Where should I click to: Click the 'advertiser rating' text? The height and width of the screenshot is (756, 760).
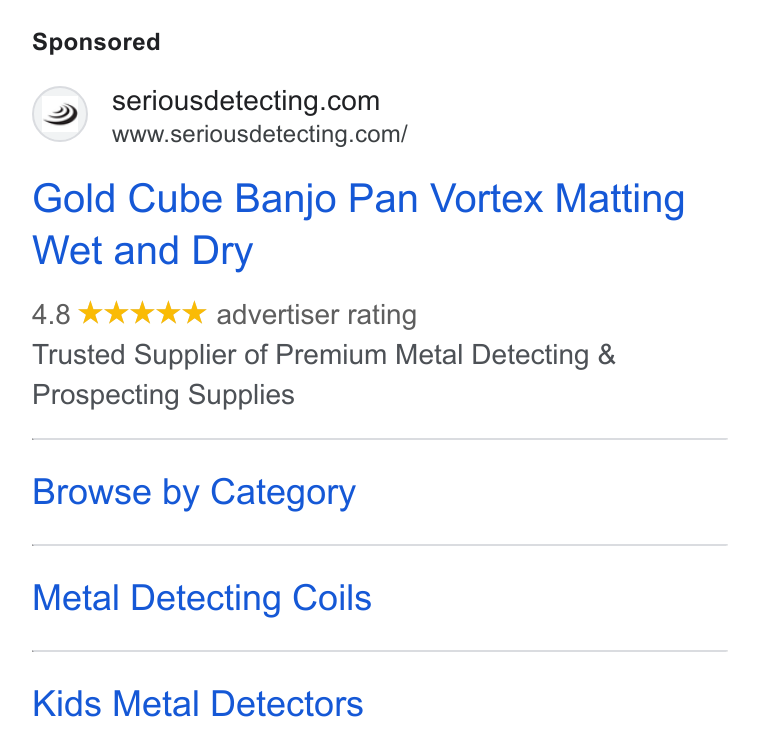point(317,315)
